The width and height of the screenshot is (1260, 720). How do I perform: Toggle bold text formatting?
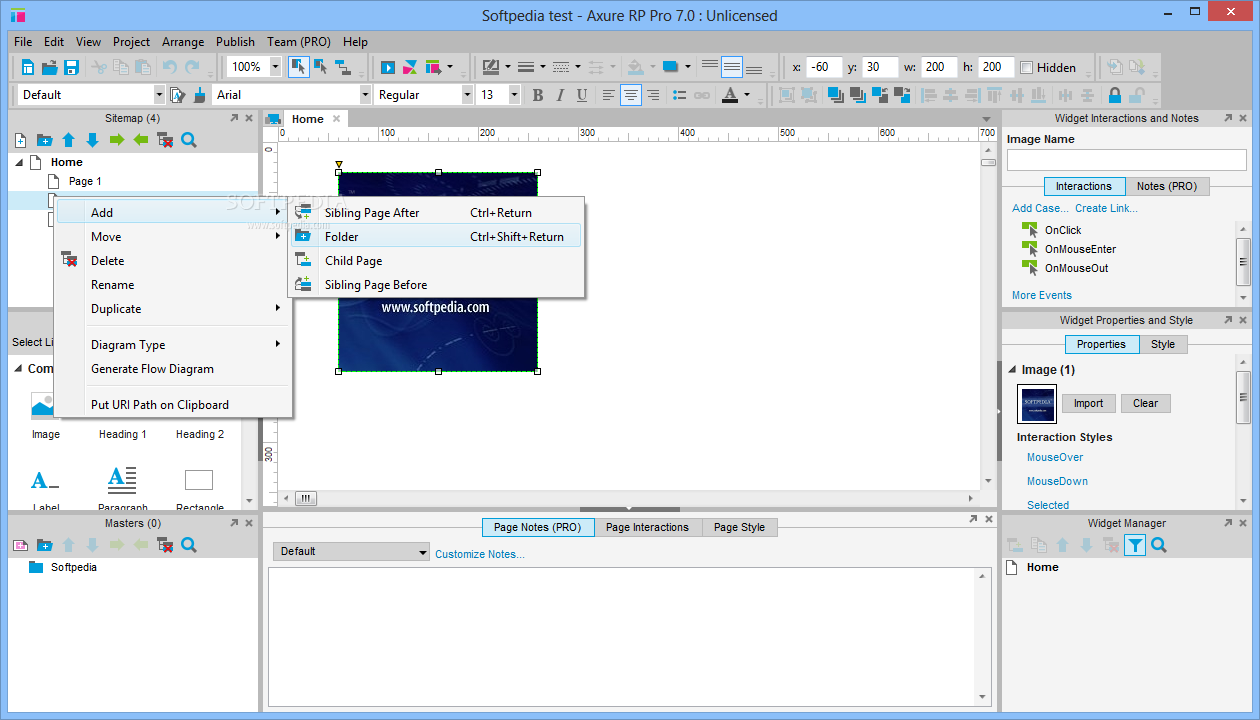pos(537,95)
